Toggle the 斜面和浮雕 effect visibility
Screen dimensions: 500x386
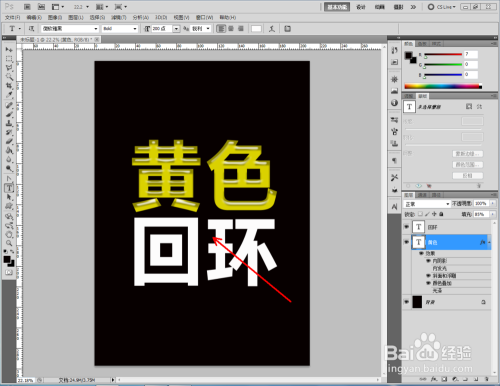coord(428,276)
